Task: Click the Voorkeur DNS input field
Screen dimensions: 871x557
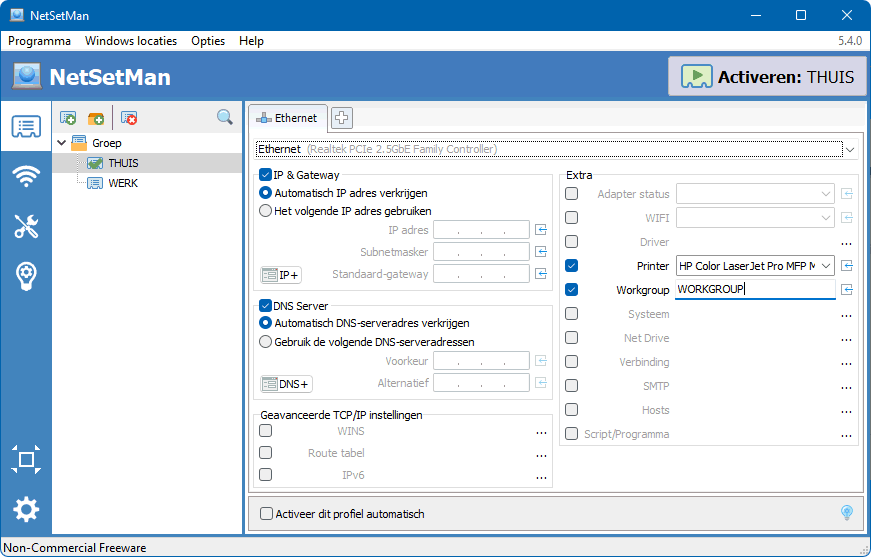Action: coord(481,360)
